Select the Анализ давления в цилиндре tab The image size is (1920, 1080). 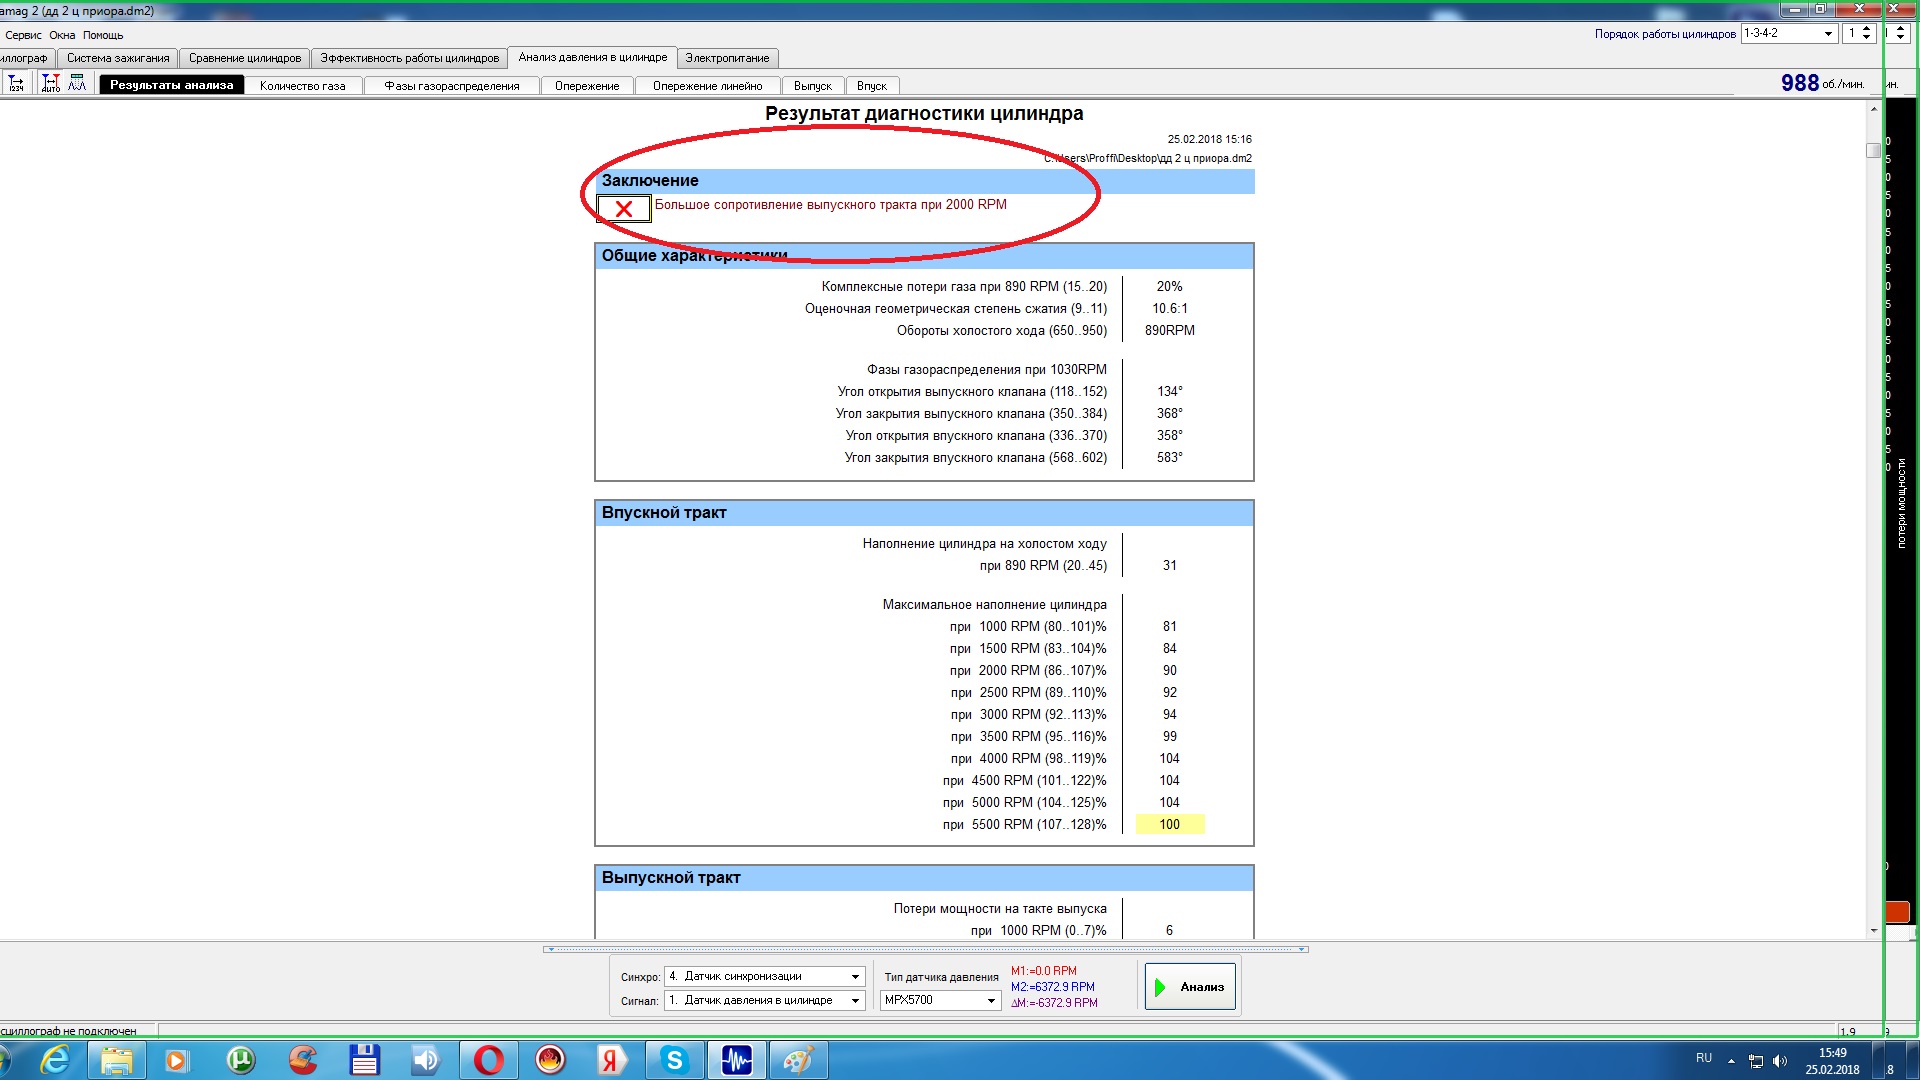coord(593,57)
